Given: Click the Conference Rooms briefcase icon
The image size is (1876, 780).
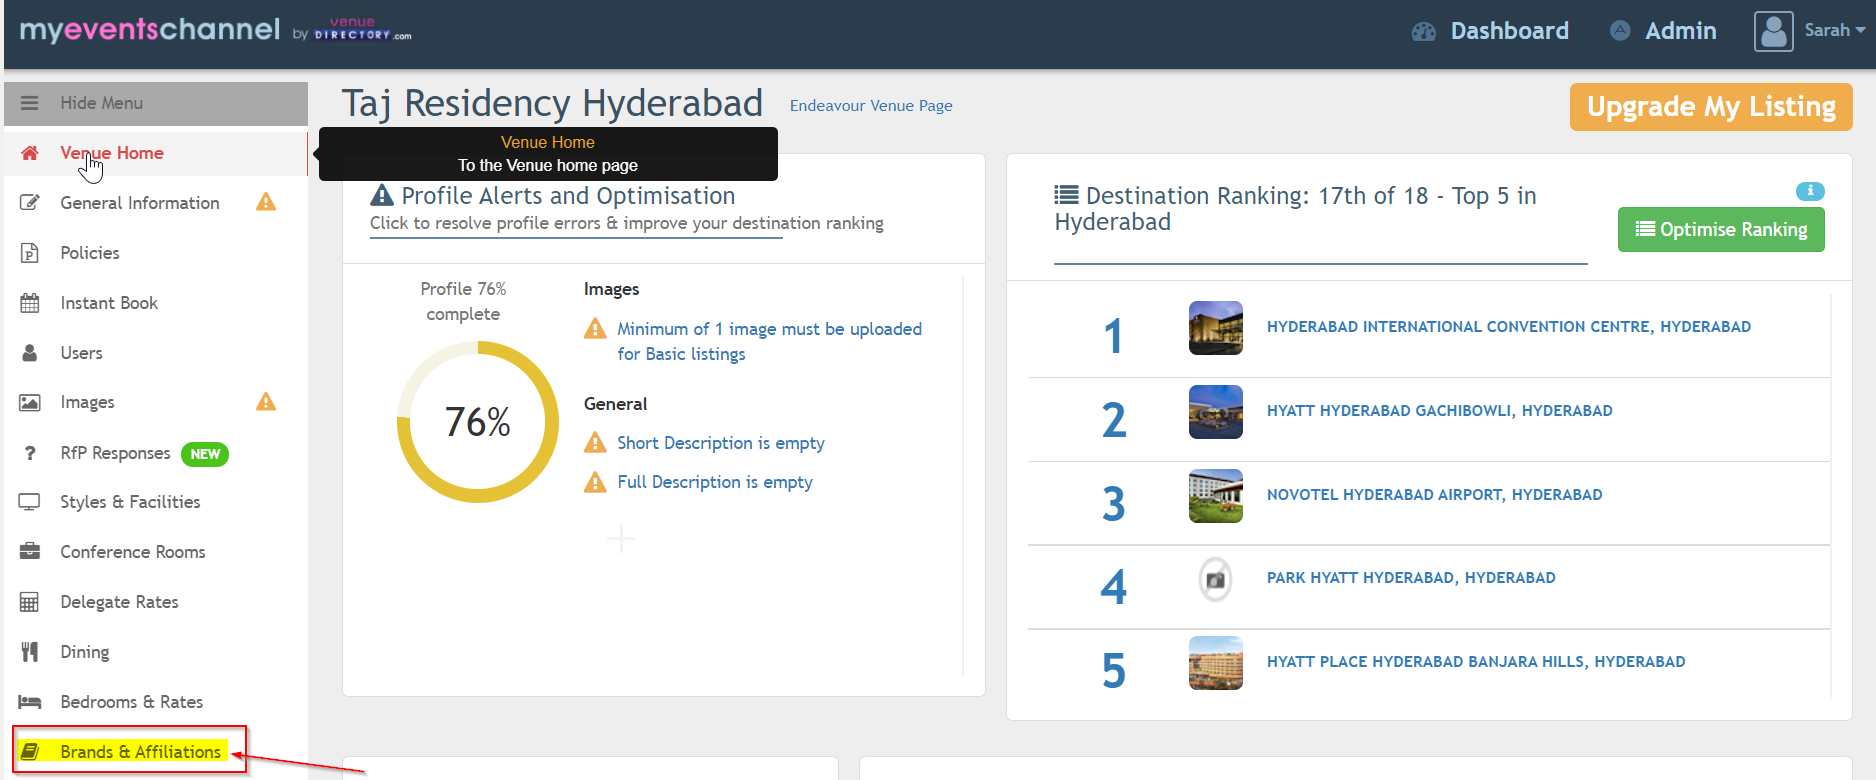Looking at the screenshot, I should (x=30, y=552).
